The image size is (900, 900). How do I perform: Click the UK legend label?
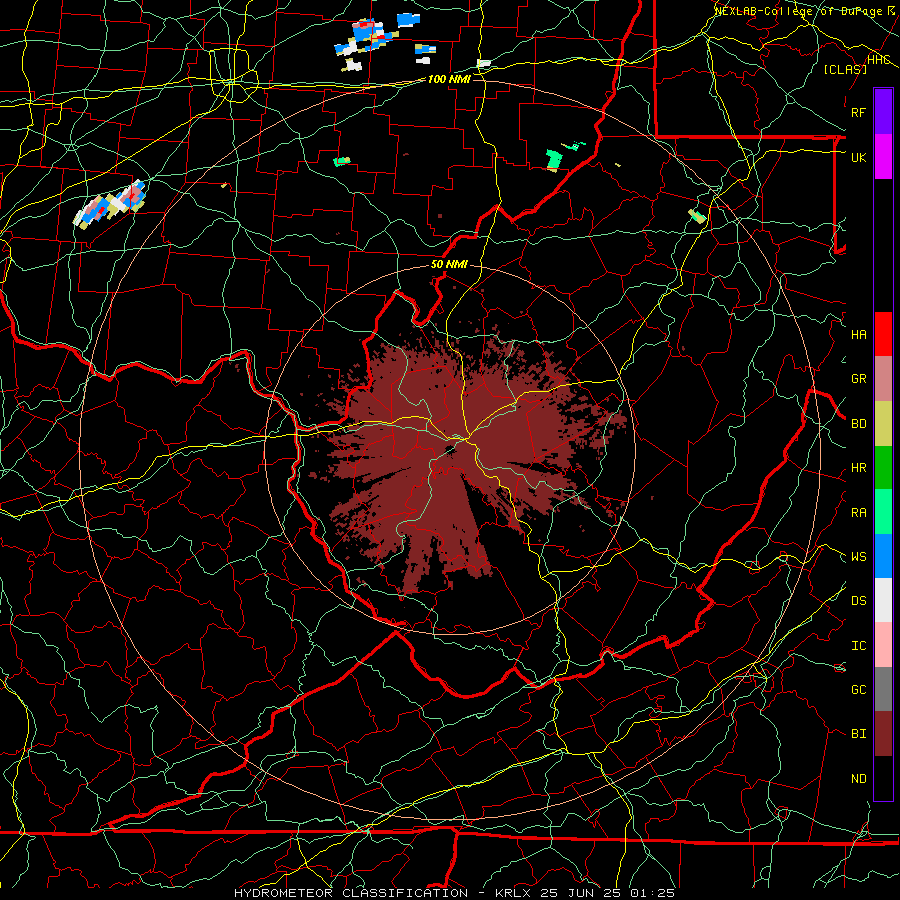click(x=858, y=157)
